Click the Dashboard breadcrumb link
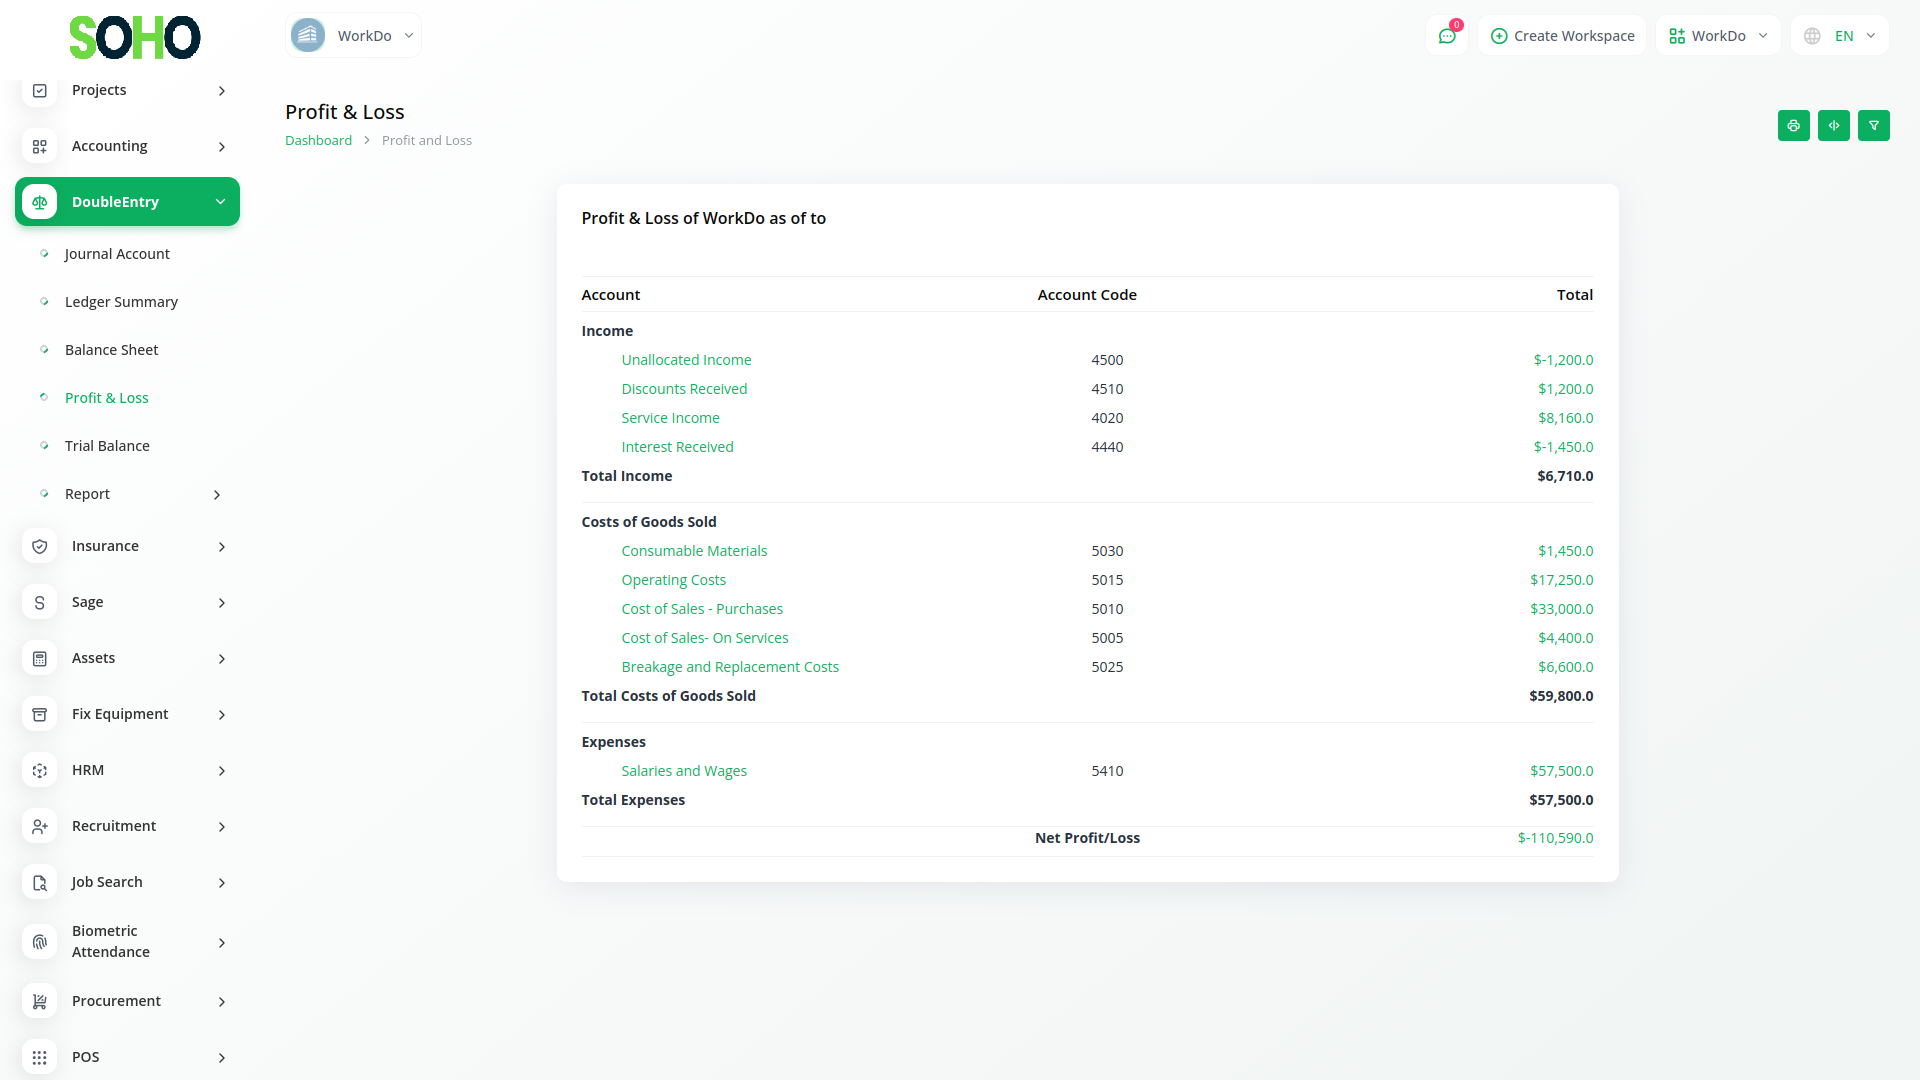The image size is (1920, 1080). click(x=318, y=141)
